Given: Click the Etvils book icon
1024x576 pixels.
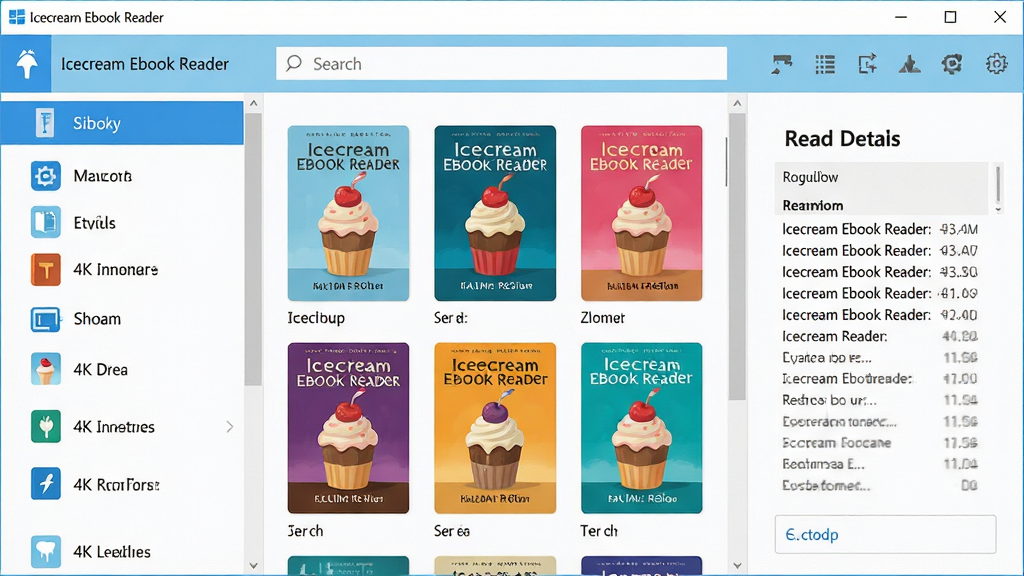Looking at the screenshot, I should (46, 222).
